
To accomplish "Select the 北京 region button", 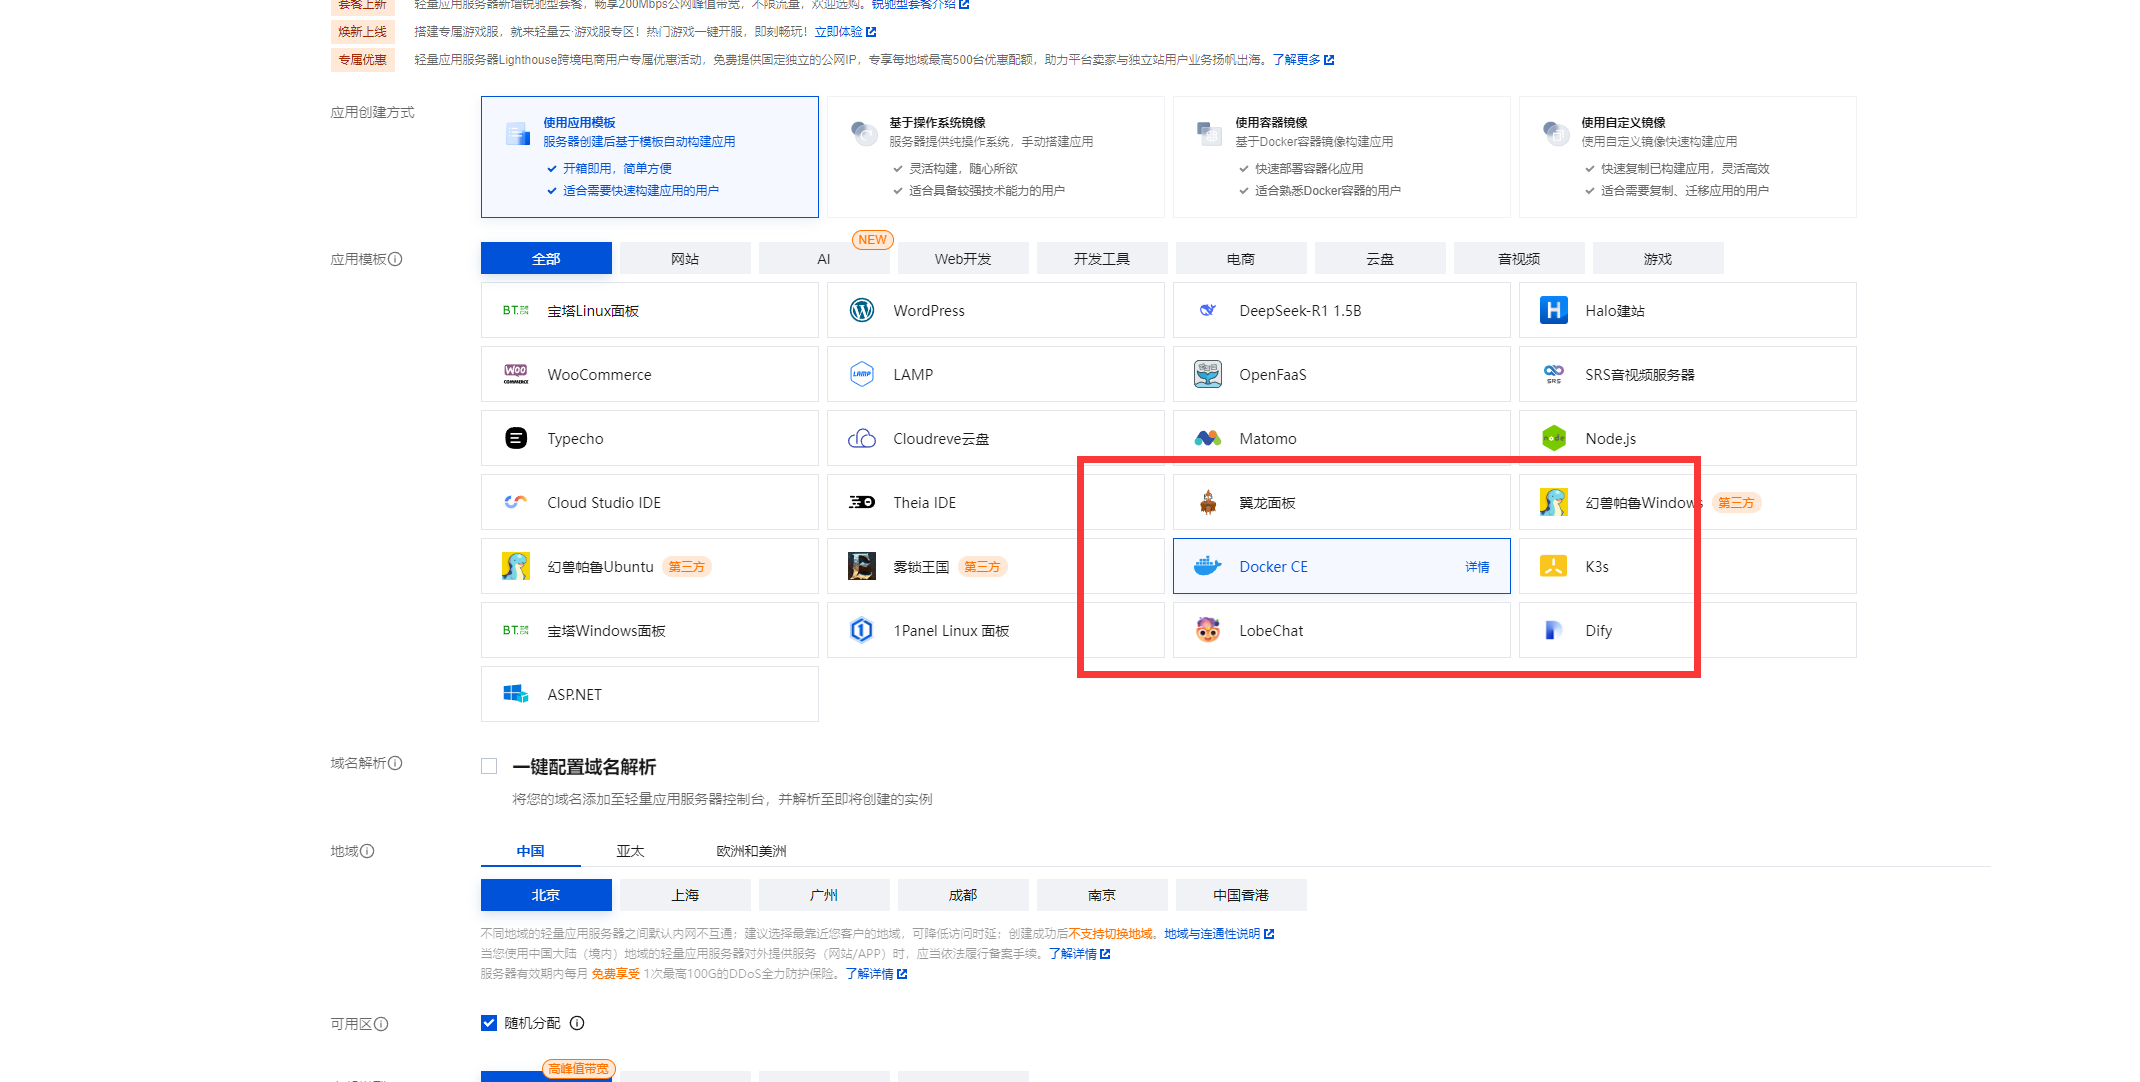I will (x=546, y=895).
